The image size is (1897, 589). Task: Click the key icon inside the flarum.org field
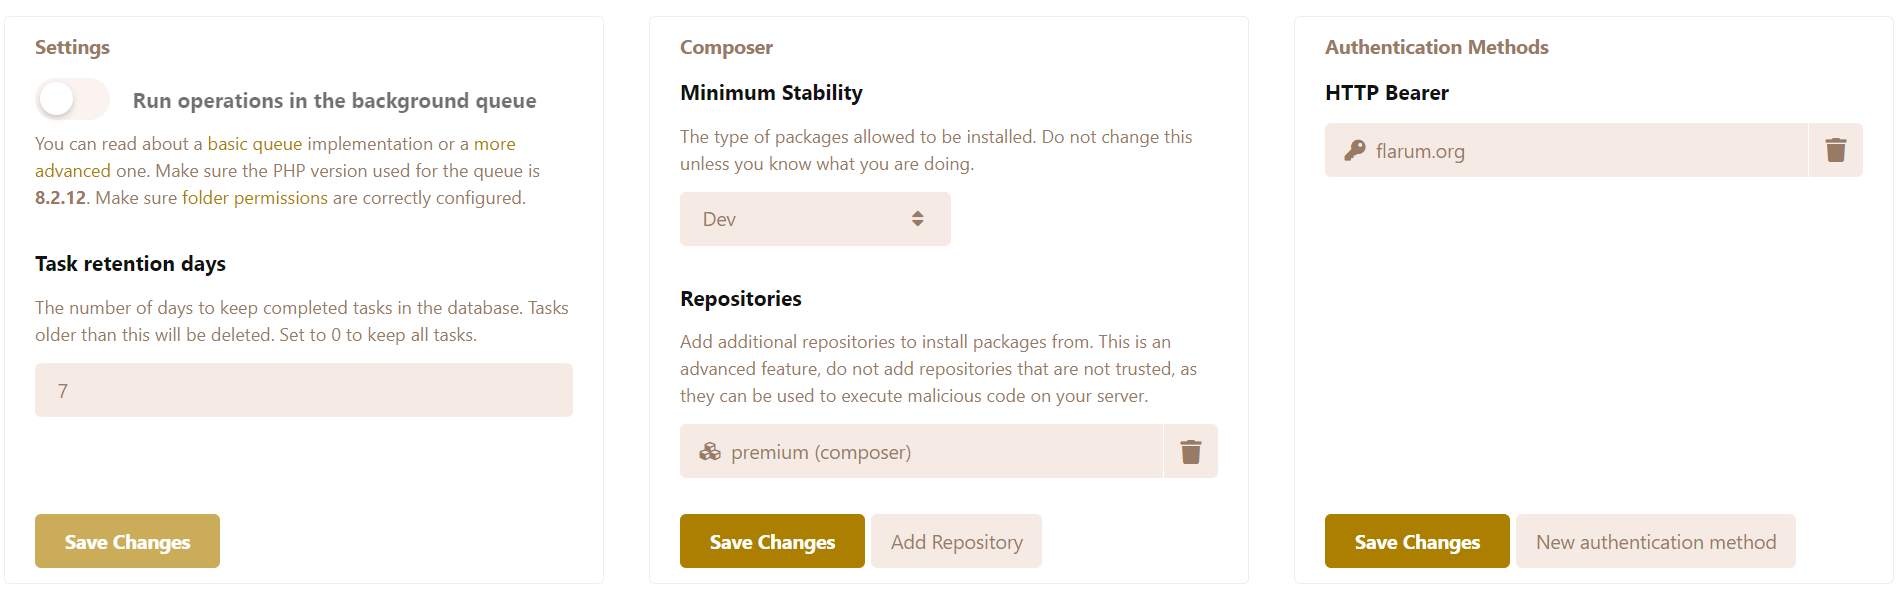(1354, 151)
